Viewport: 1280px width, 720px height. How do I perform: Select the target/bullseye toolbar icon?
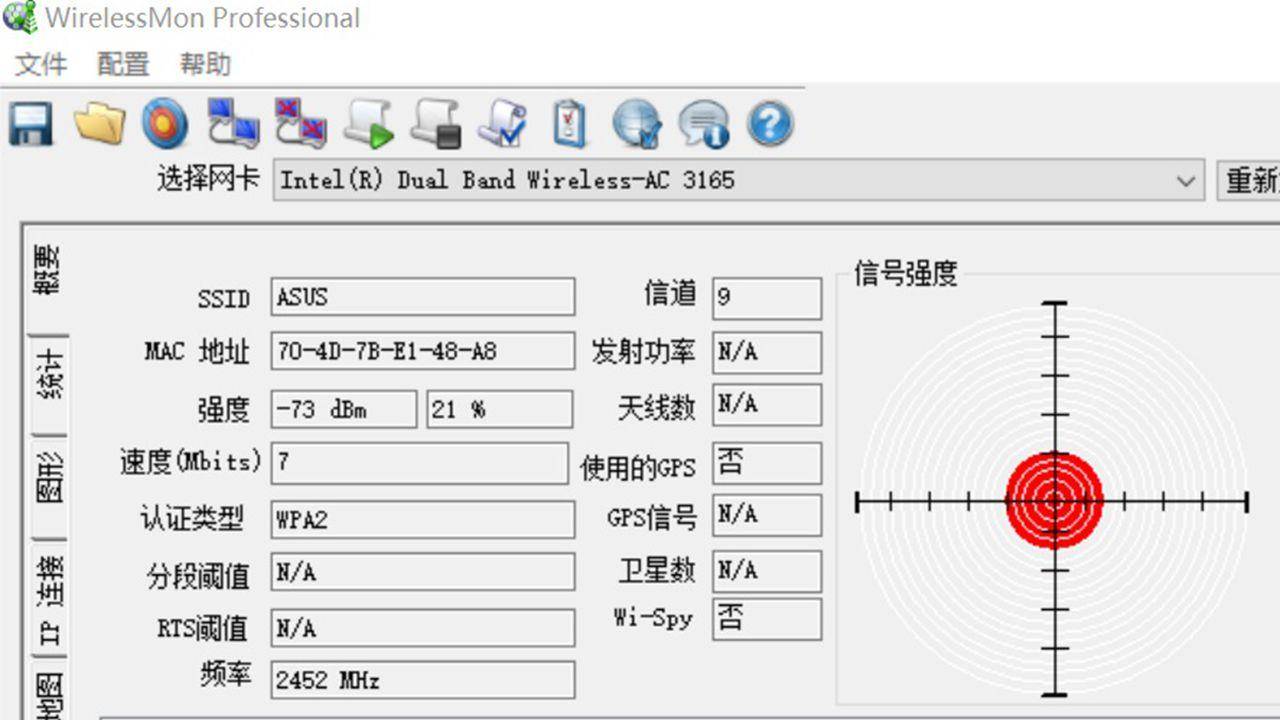pyautogui.click(x=166, y=122)
